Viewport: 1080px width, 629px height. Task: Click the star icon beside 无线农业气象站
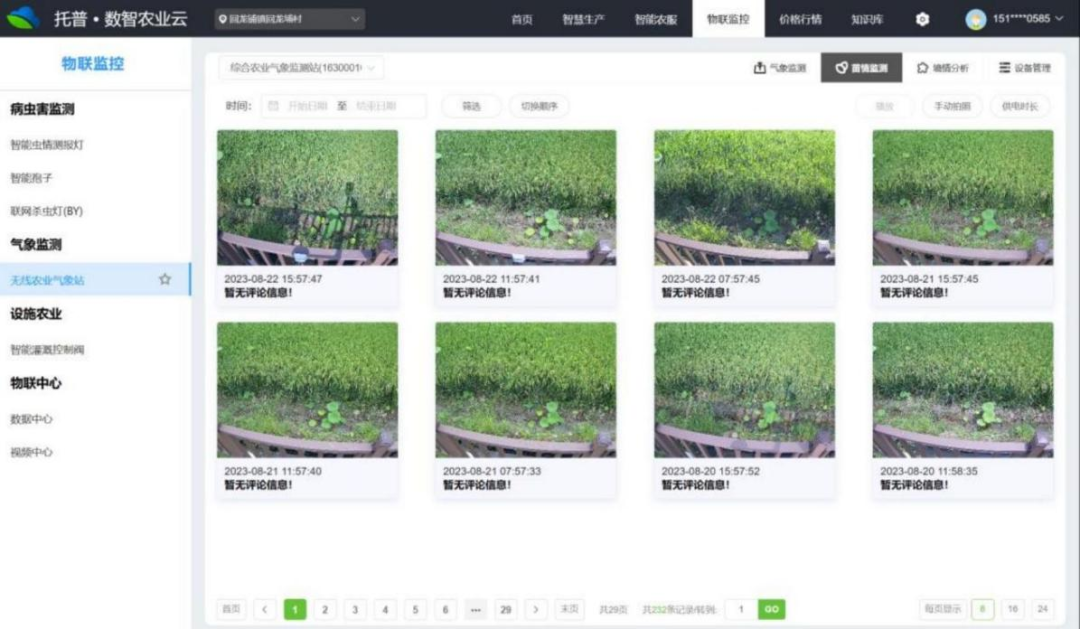tap(165, 280)
